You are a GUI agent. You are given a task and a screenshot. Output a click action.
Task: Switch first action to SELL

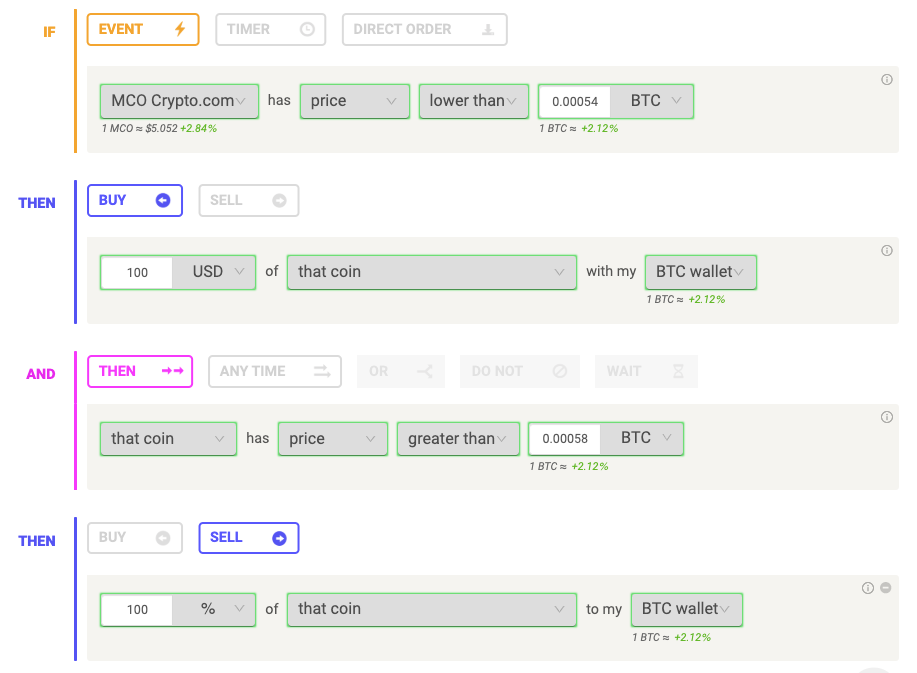[249, 201]
